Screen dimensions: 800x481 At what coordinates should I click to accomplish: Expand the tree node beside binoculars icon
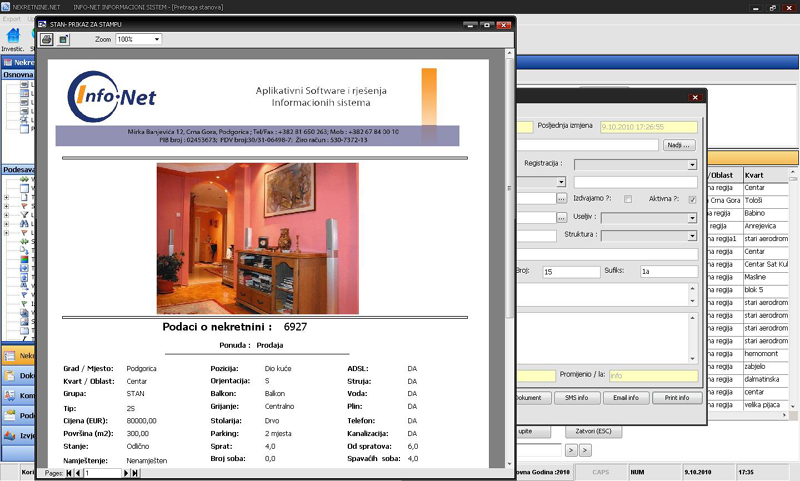coord(7,223)
